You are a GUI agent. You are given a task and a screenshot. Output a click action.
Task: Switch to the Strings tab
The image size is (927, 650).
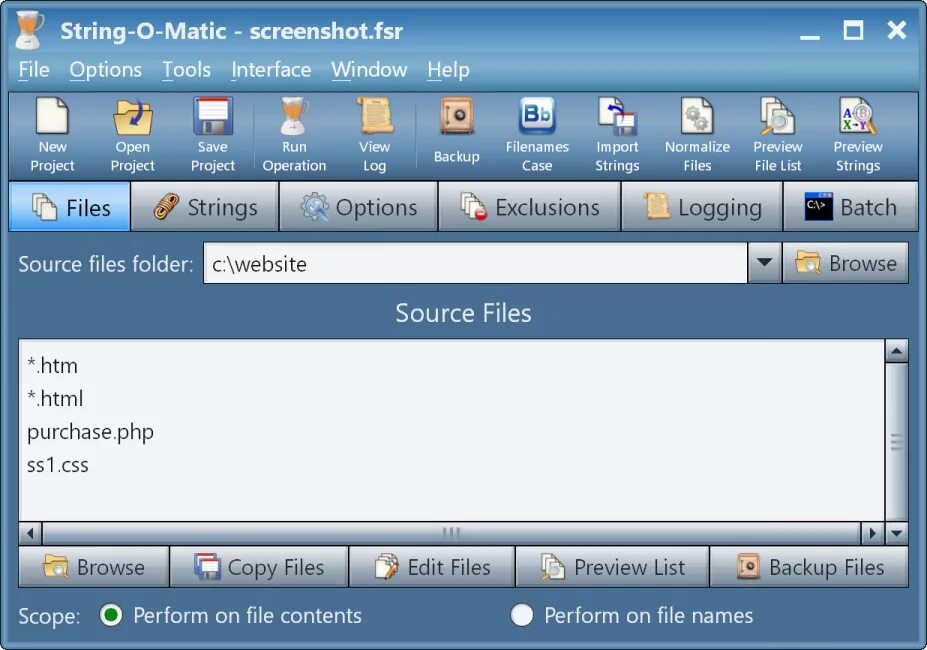[x=205, y=207]
